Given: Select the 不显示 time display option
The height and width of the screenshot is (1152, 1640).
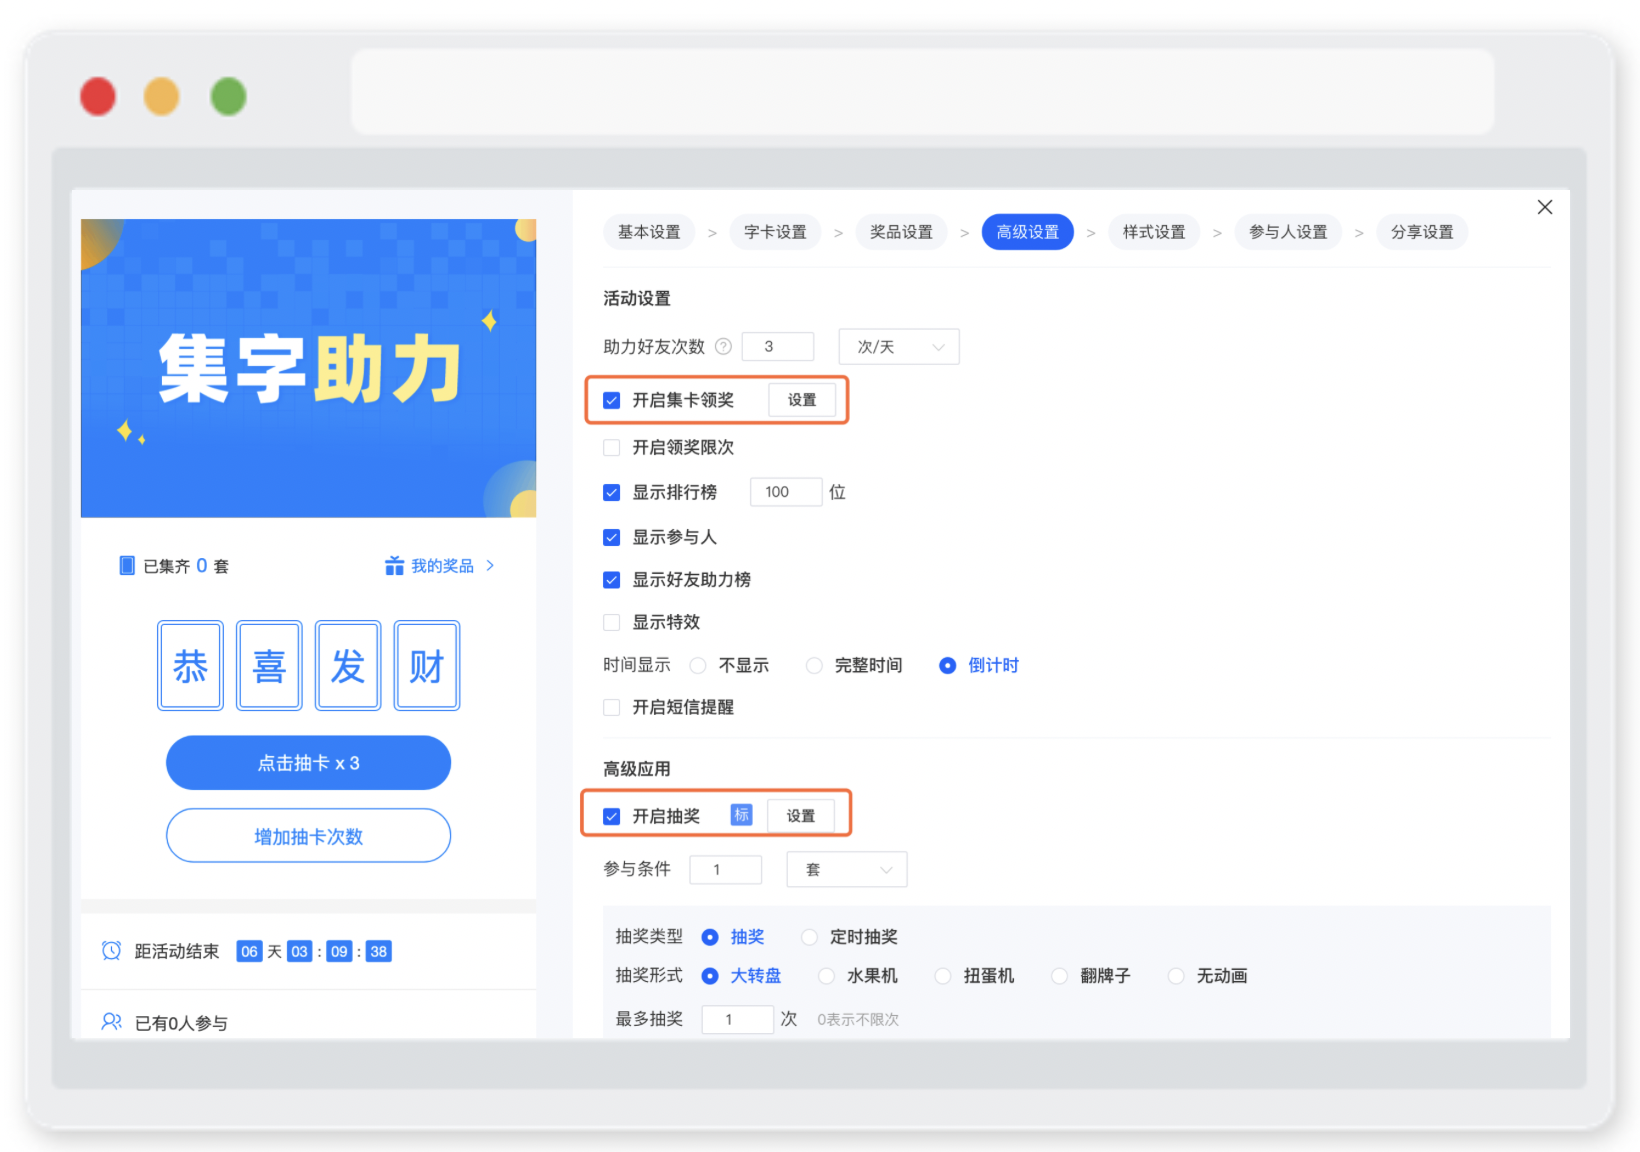Looking at the screenshot, I should tap(698, 666).
